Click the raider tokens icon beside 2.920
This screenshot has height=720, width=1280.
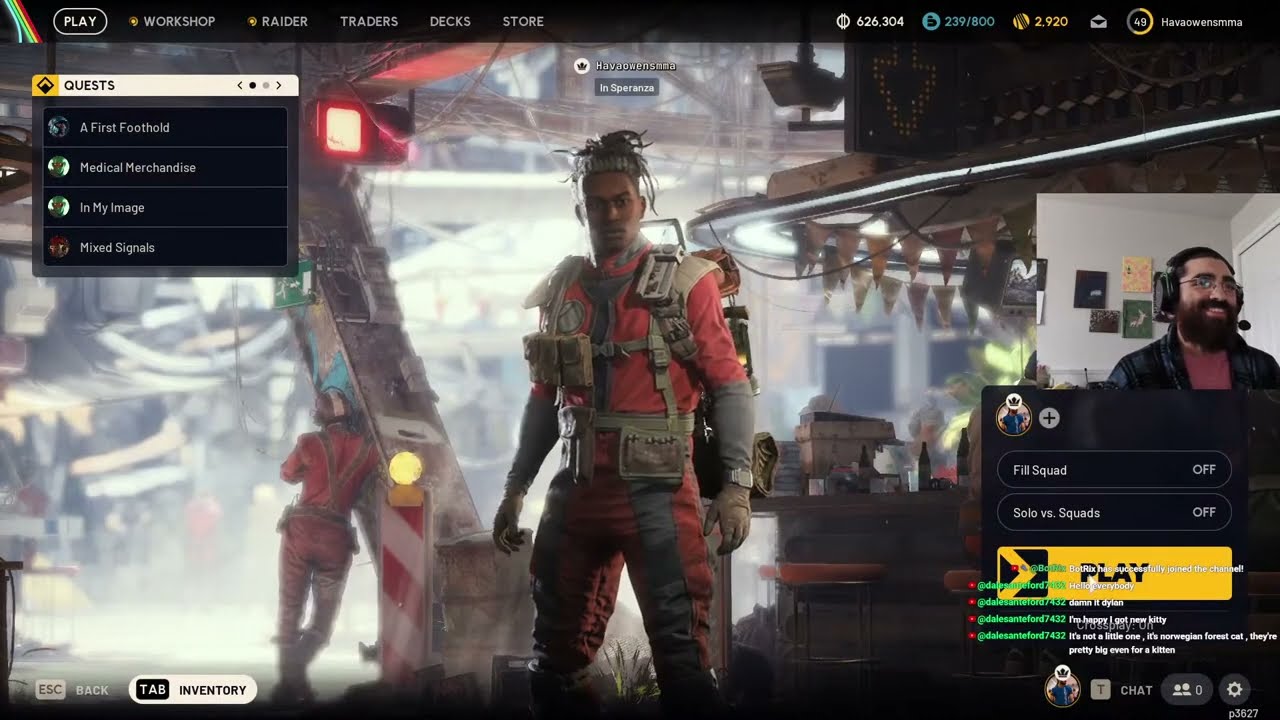1021,21
